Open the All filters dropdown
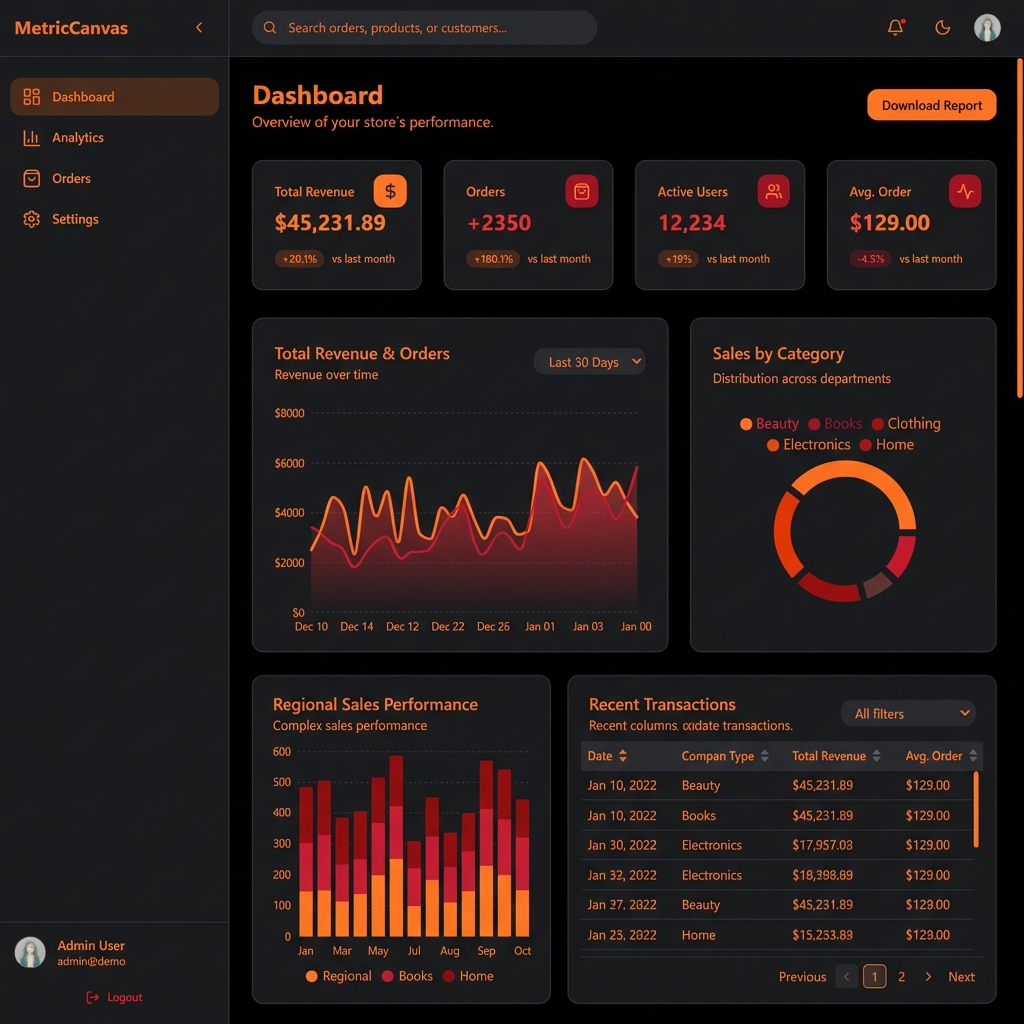This screenshot has width=1024, height=1024. click(x=908, y=713)
